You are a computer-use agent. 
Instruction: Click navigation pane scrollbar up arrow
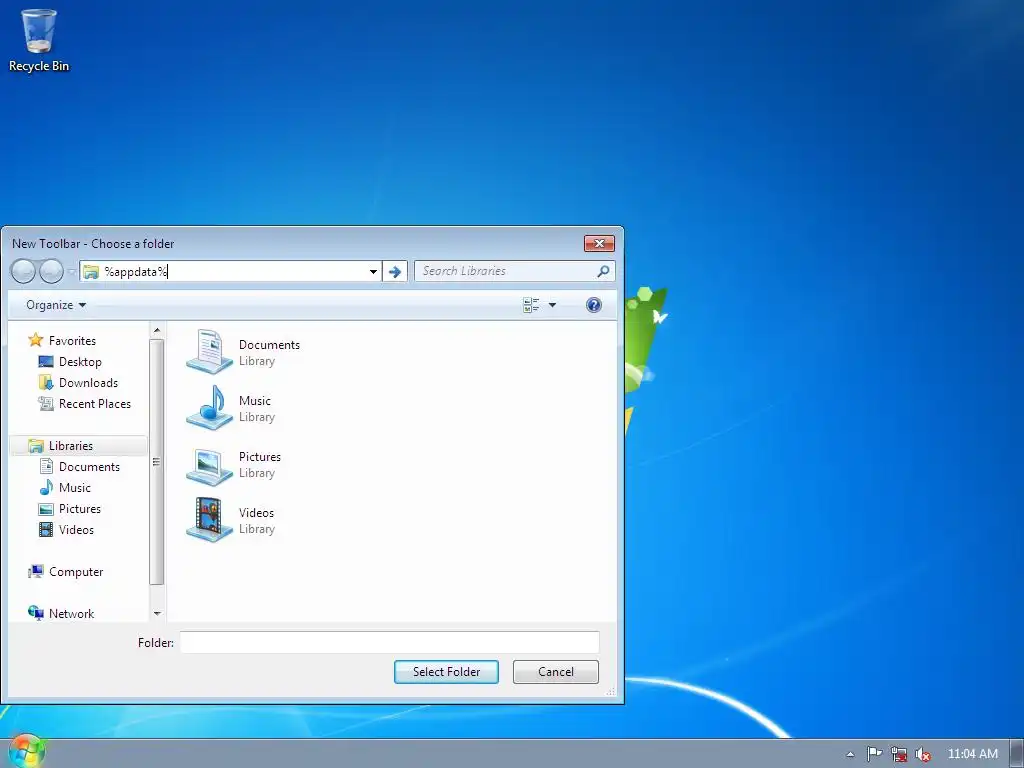pos(157,331)
